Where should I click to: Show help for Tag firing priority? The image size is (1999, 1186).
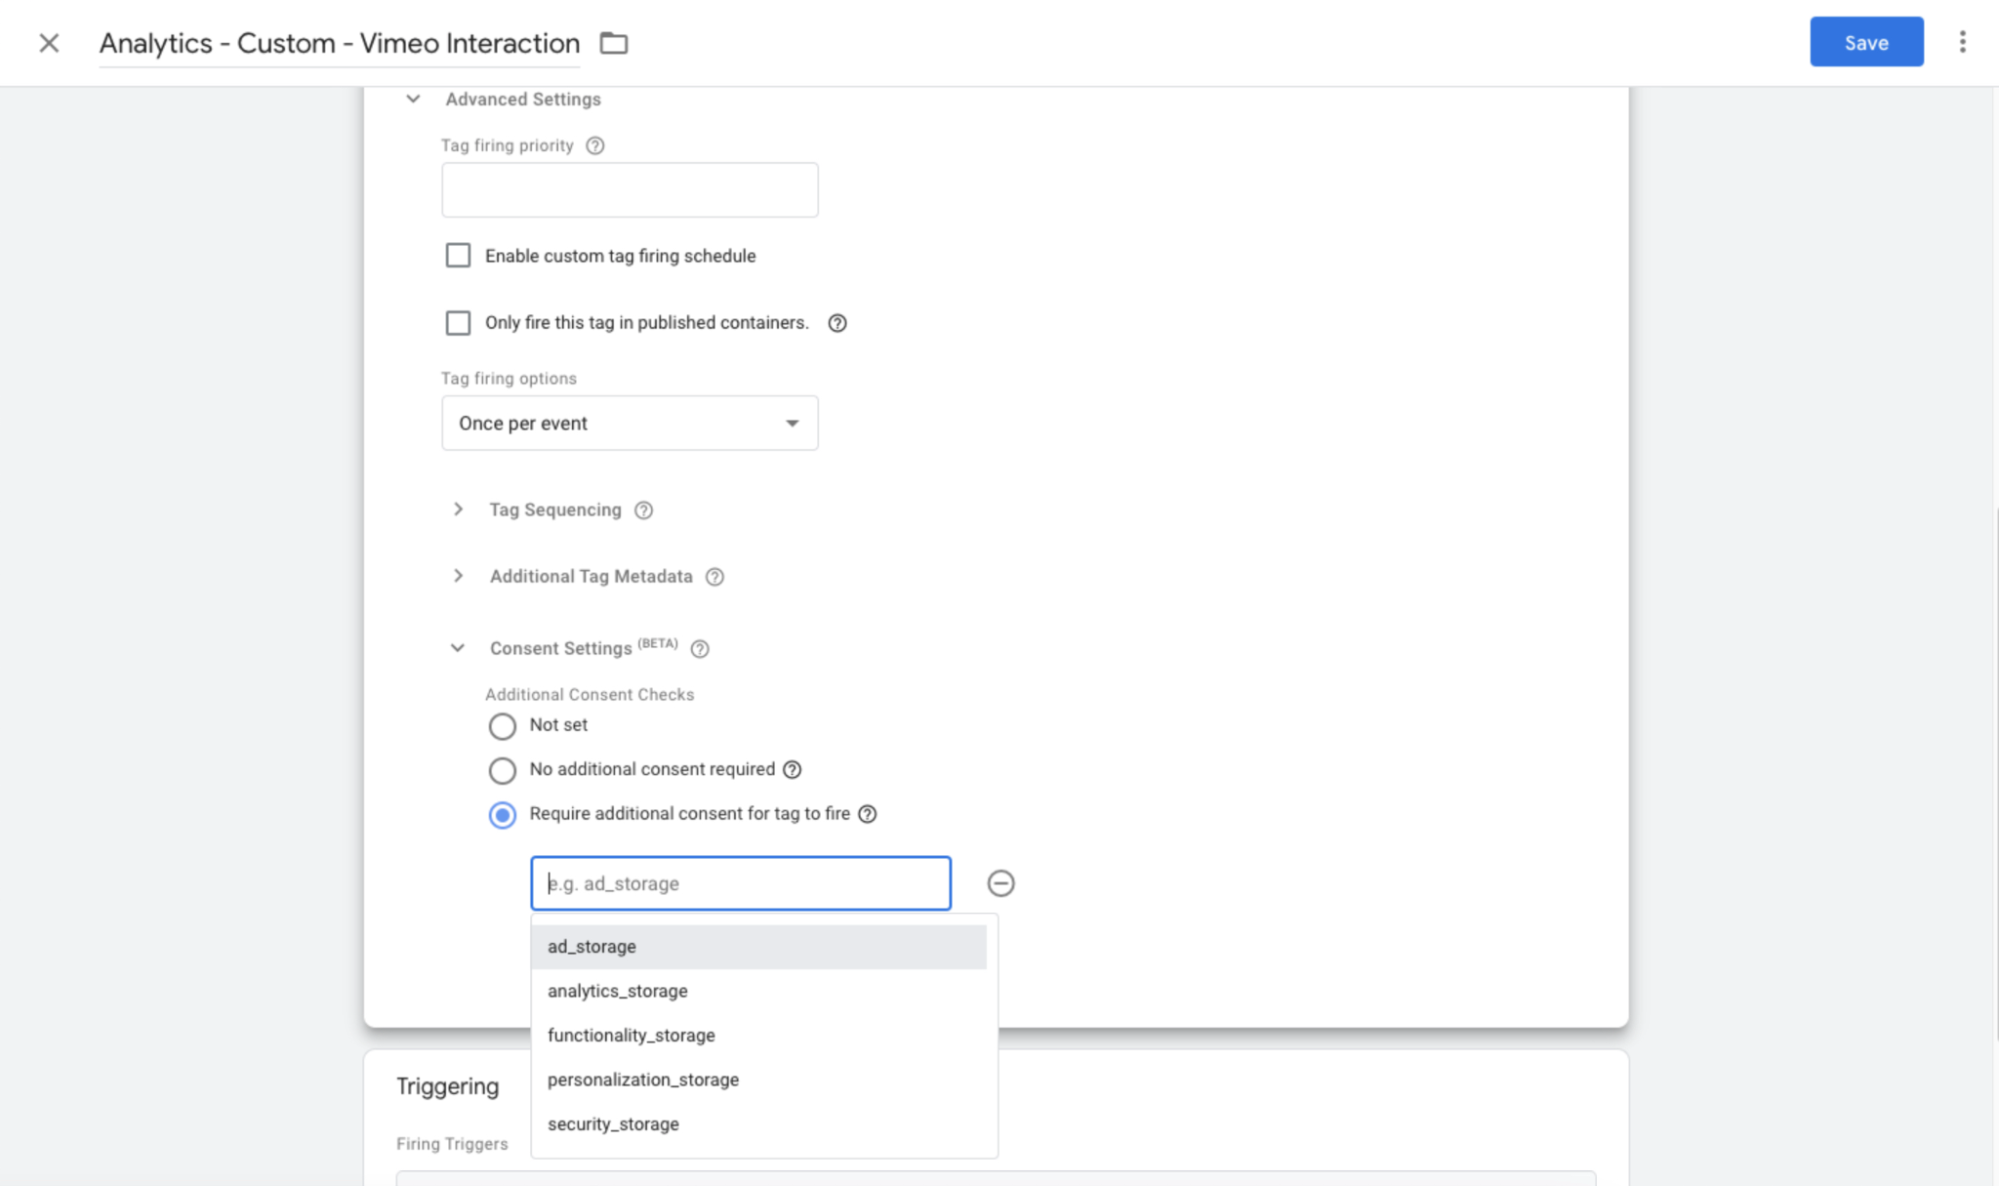tap(595, 146)
